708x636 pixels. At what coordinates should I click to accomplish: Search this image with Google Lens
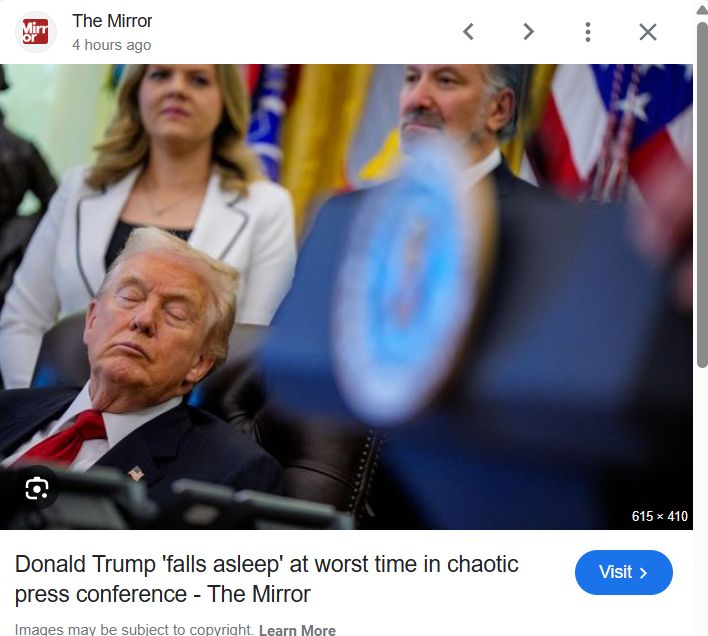37,488
